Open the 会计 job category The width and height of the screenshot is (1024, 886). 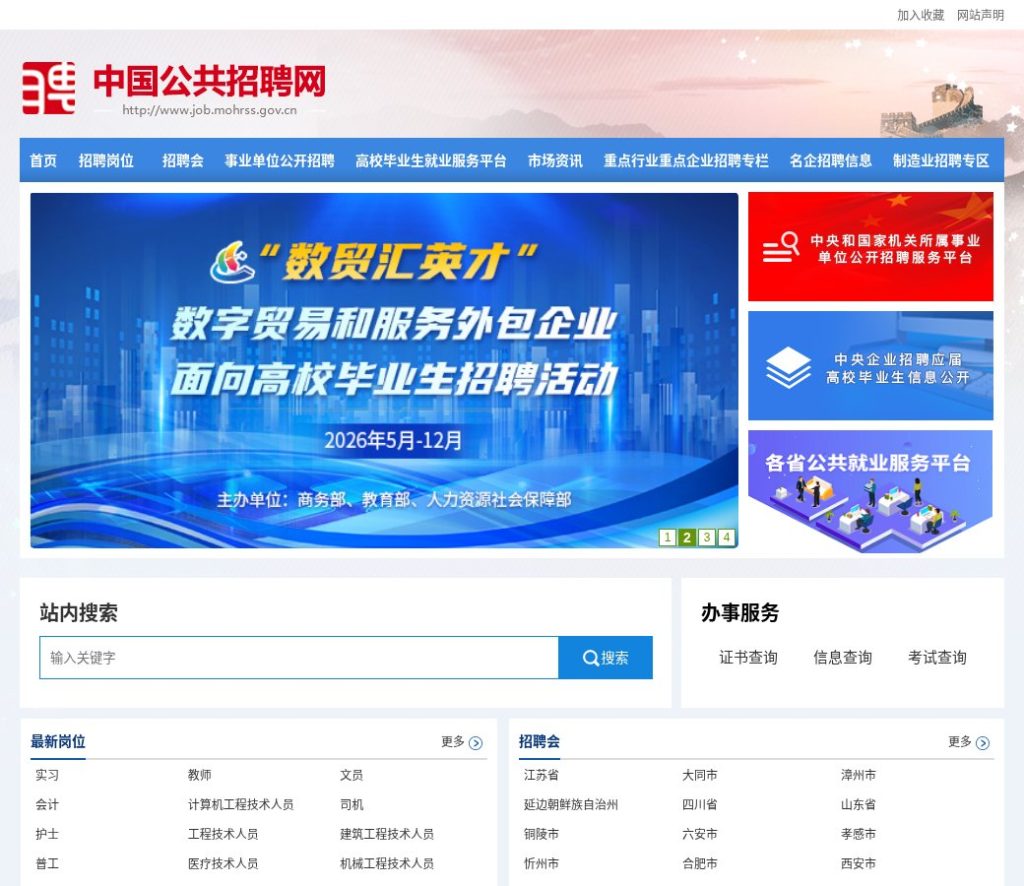[47, 804]
